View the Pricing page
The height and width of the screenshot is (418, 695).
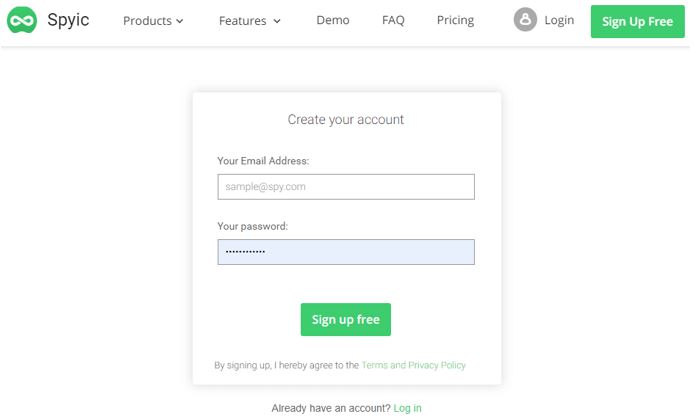click(x=455, y=20)
